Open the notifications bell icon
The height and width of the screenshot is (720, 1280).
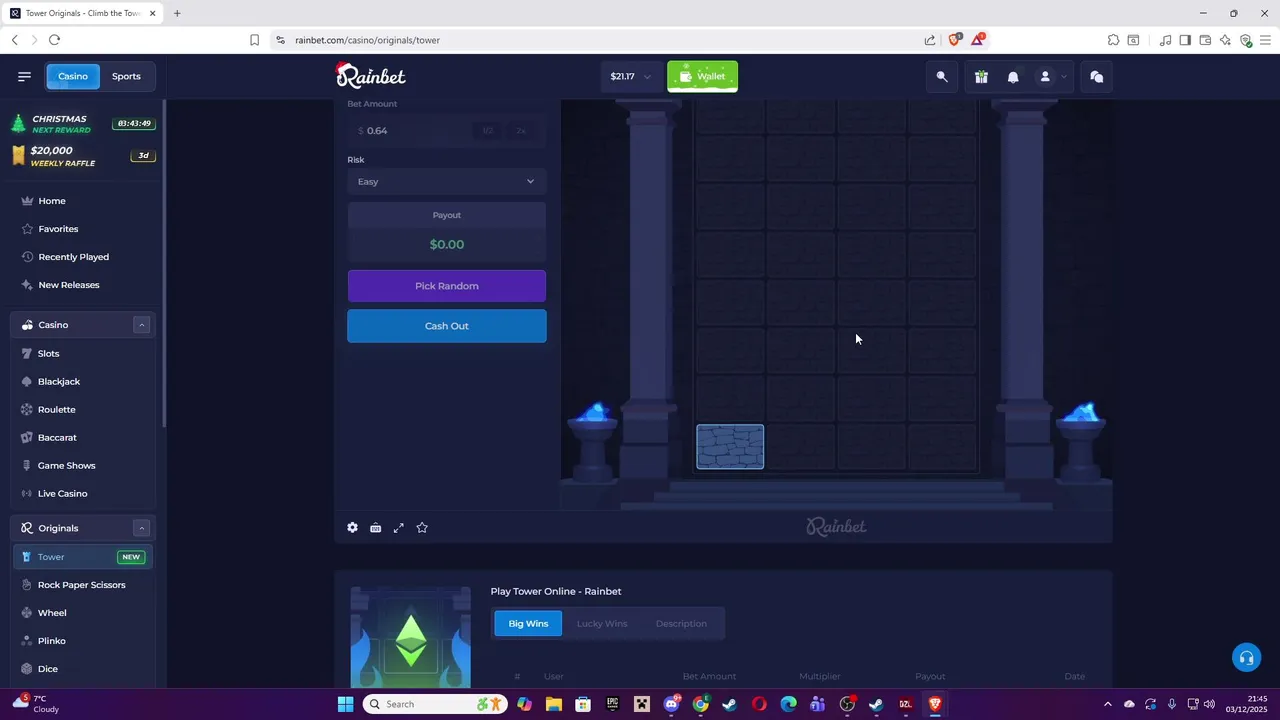(1013, 77)
